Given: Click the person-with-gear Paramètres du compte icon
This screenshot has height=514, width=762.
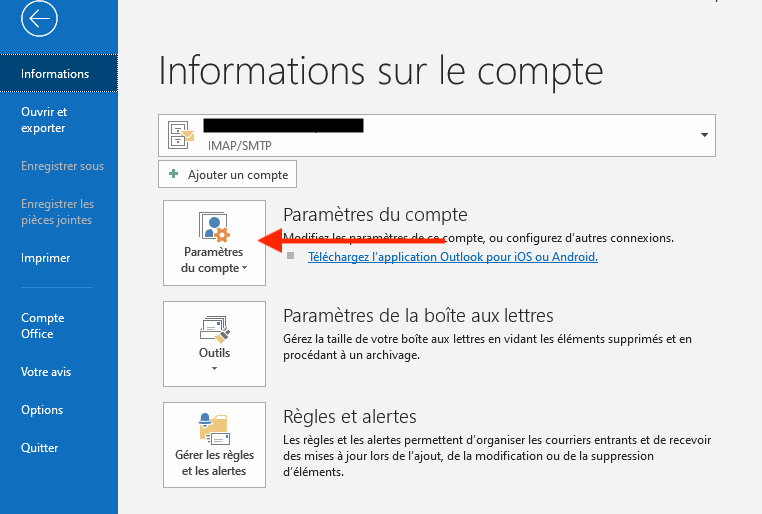Looking at the screenshot, I should point(214,227).
